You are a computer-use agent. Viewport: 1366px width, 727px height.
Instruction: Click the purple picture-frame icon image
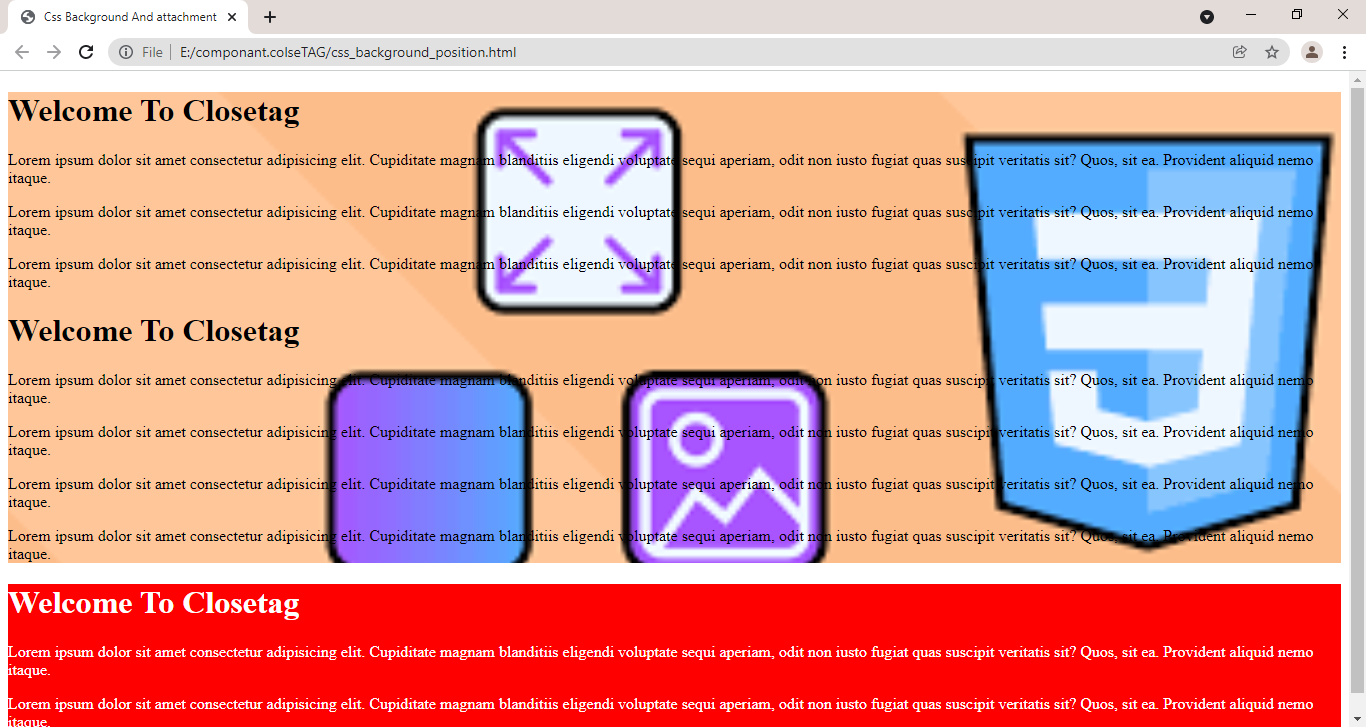click(725, 467)
